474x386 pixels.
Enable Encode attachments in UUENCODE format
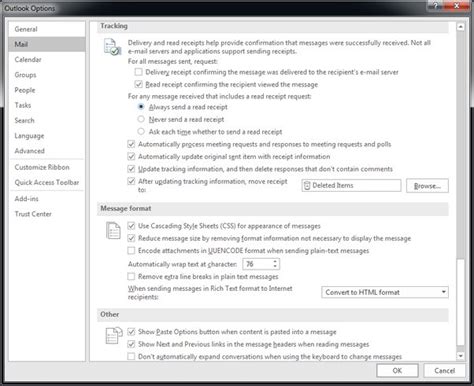coord(131,250)
